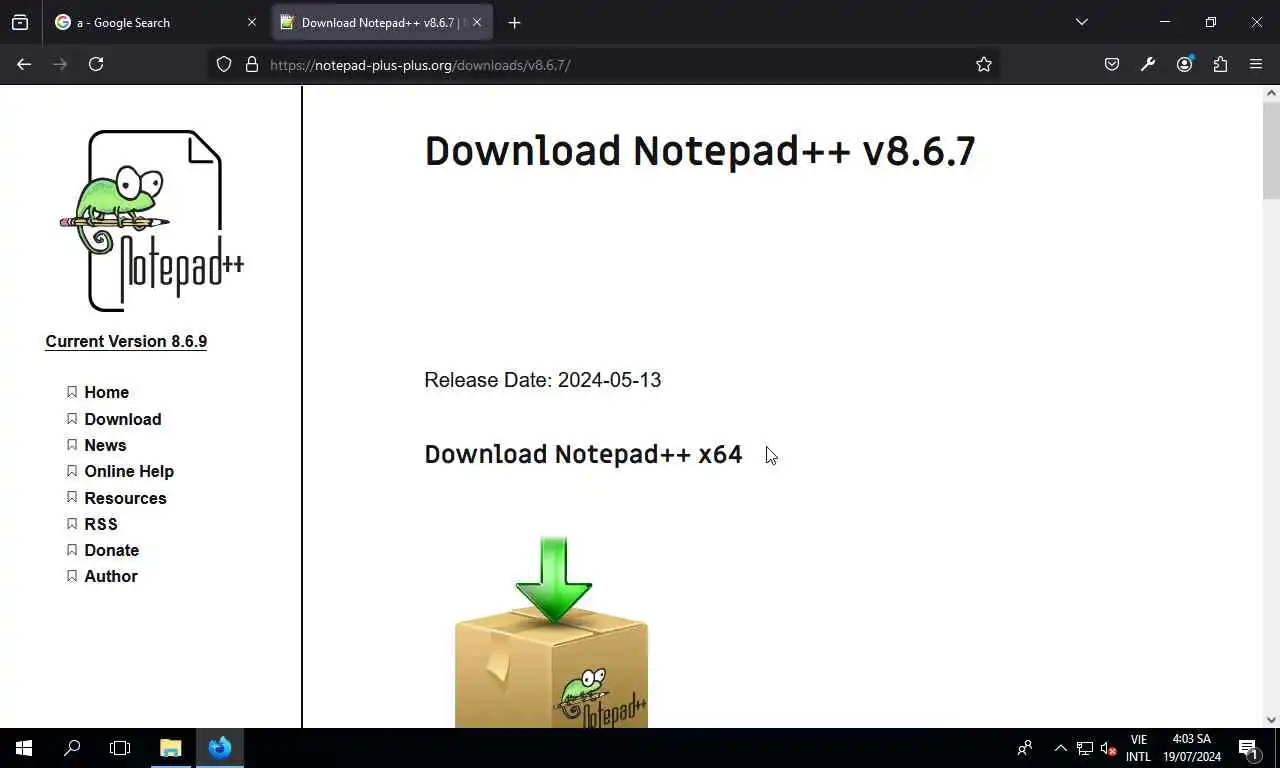Screen dimensions: 1280x768
Task: Open Task View on the taskbar
Action: (120, 748)
